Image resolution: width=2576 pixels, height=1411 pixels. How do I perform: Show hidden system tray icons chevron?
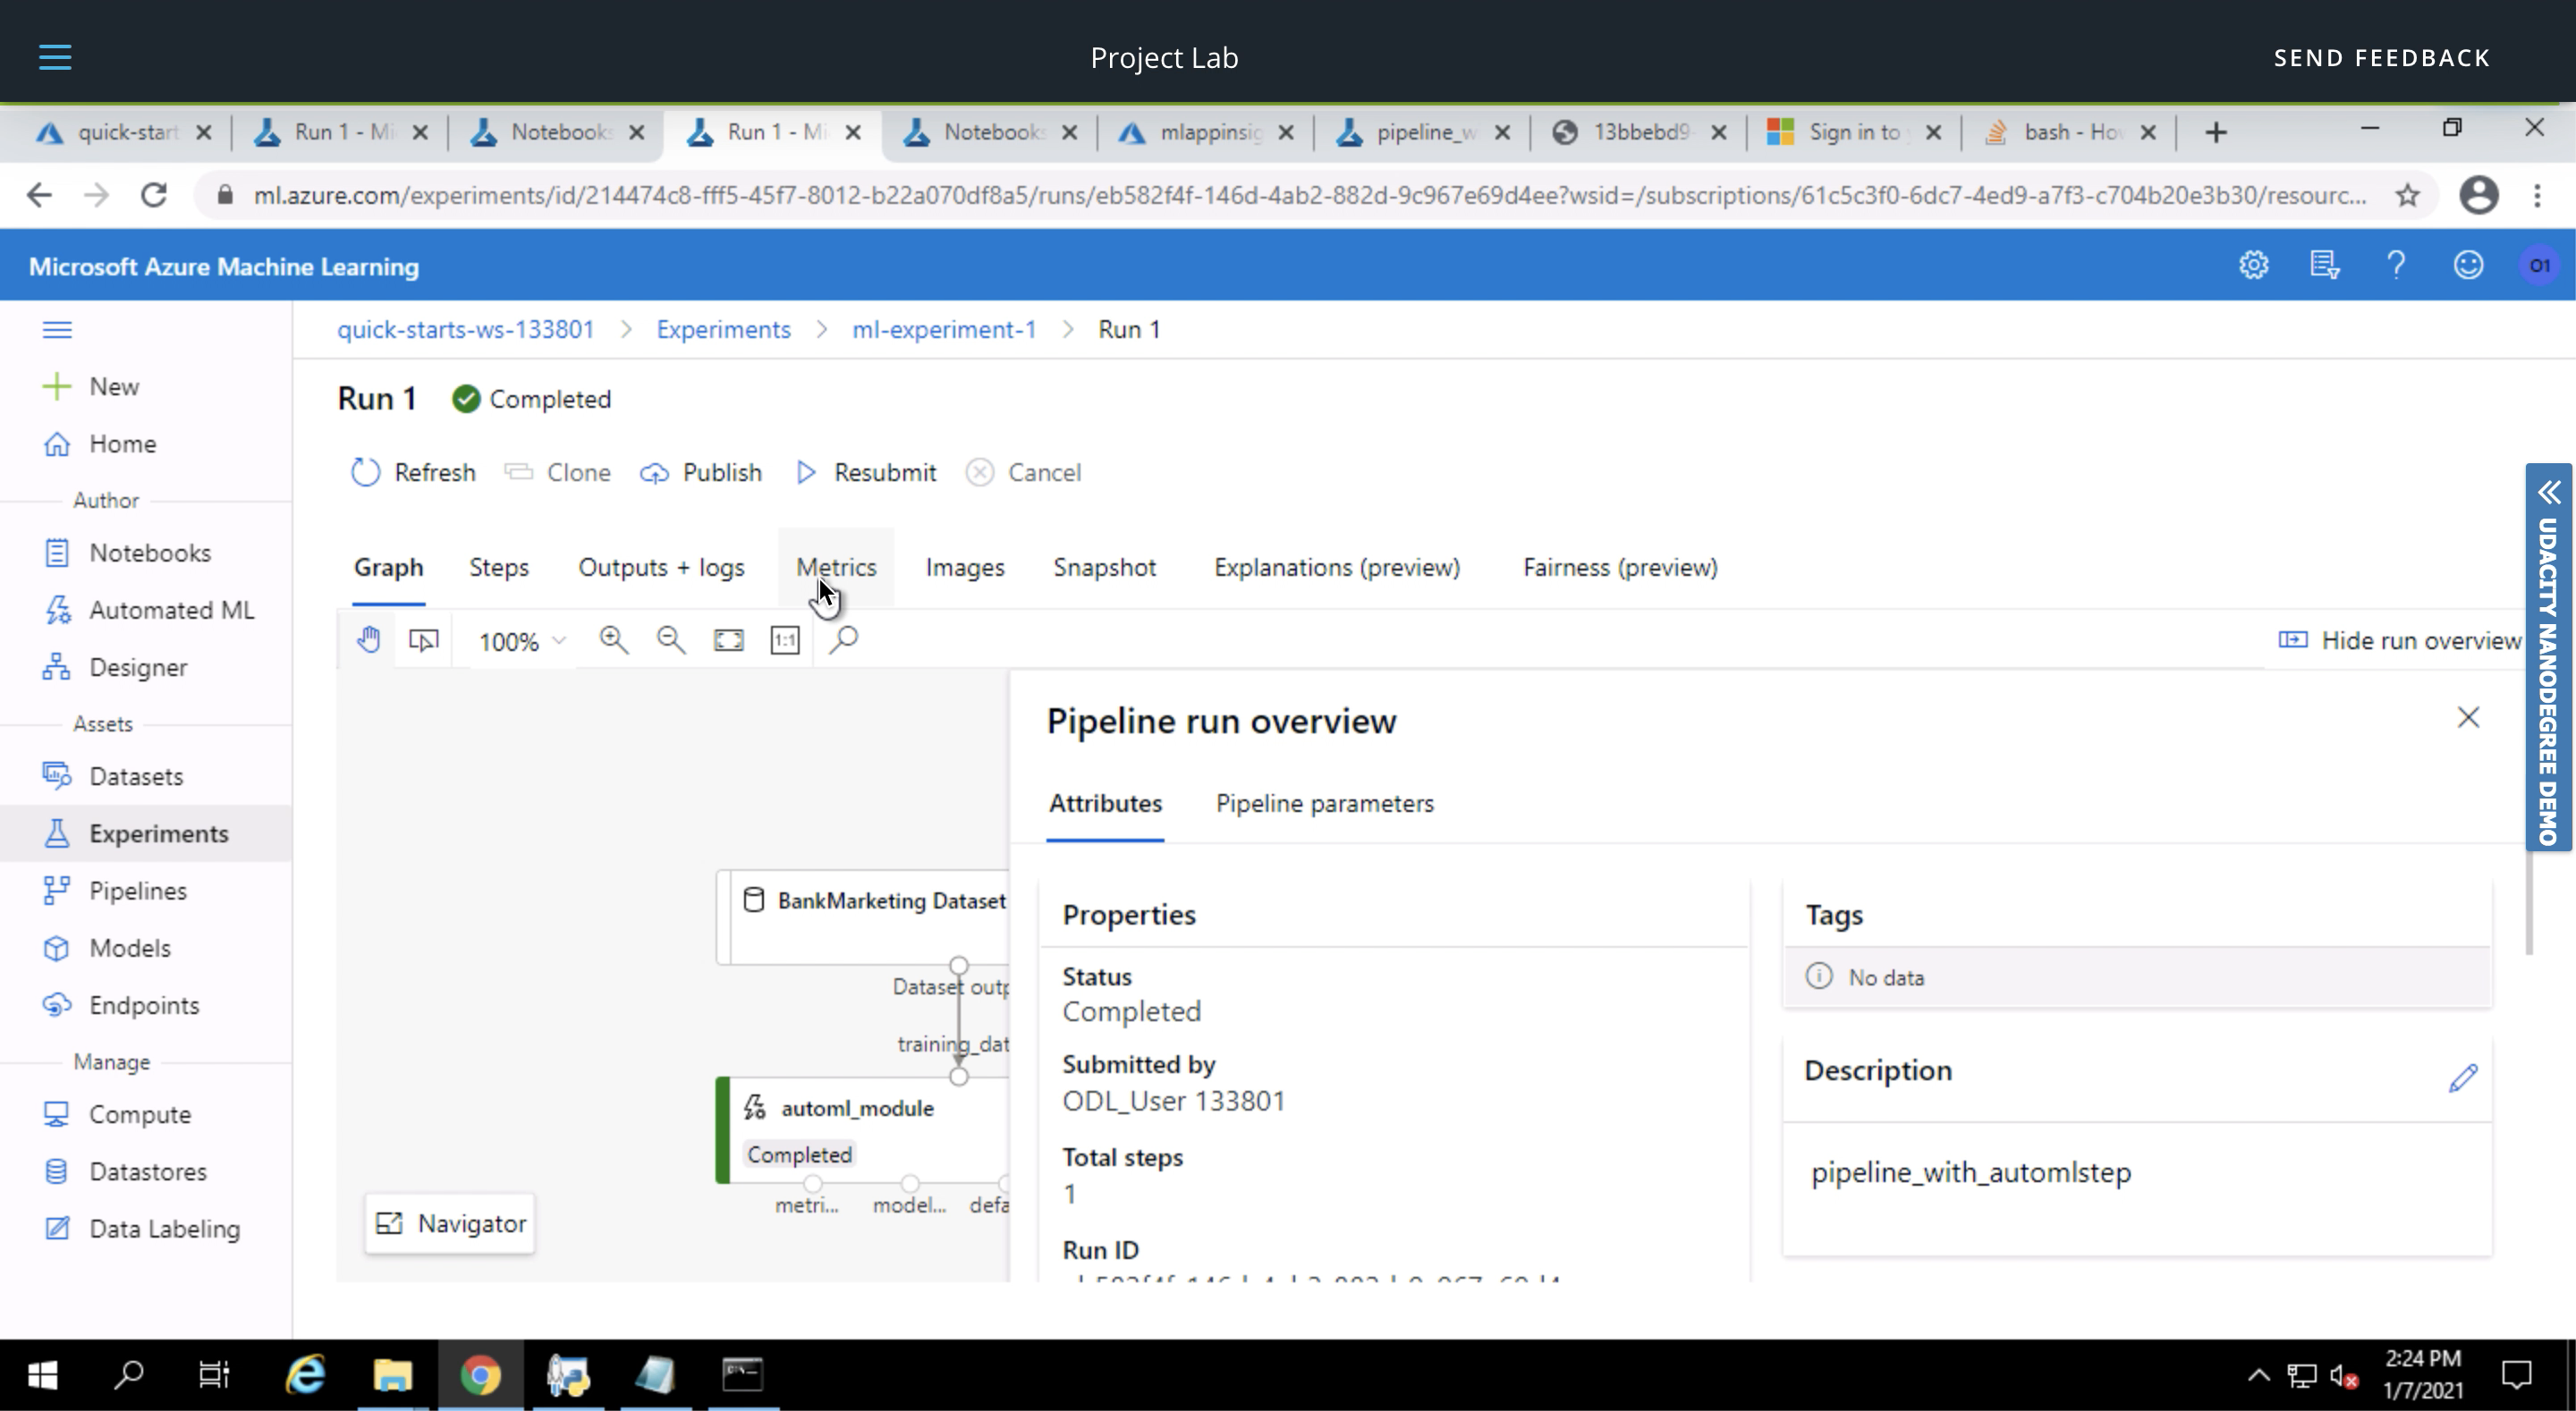click(x=2258, y=1375)
